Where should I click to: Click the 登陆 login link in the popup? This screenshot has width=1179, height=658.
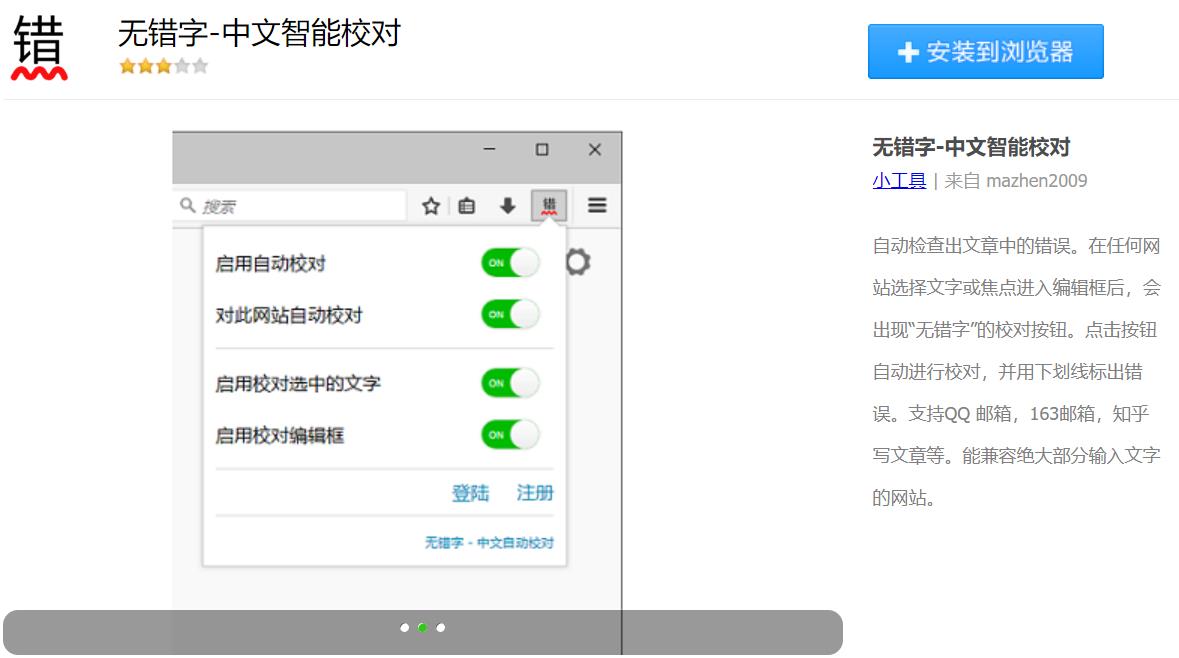pos(471,493)
